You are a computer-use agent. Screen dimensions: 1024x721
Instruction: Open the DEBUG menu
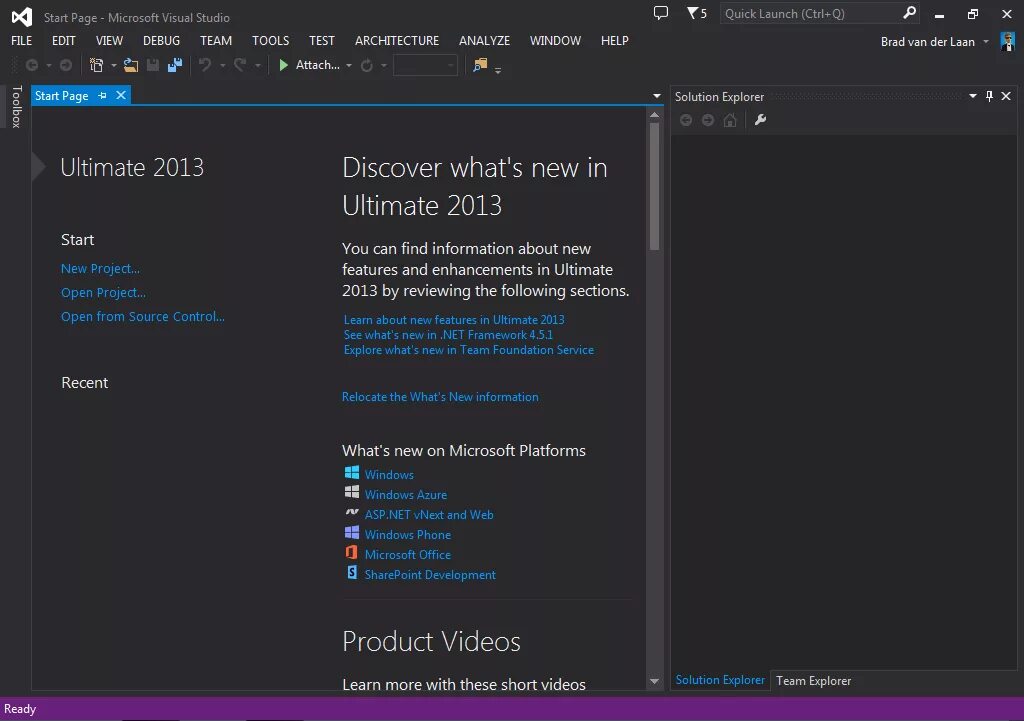pos(161,40)
